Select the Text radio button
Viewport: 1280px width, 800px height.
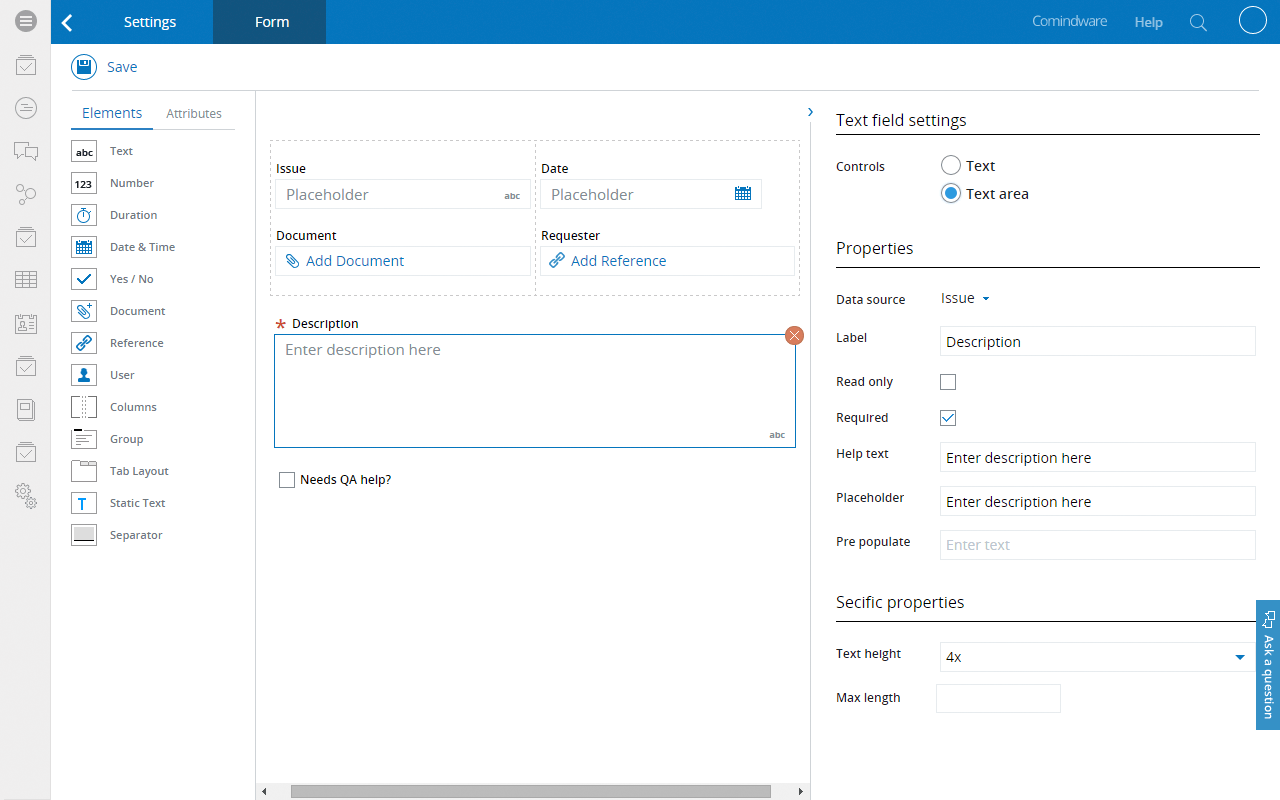[x=951, y=166]
